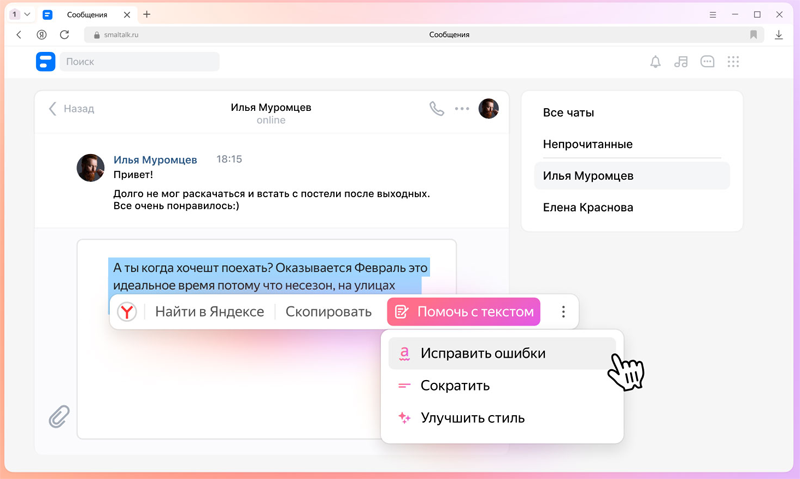The width and height of the screenshot is (800, 479).
Task: Open the music notes icon
Action: click(681, 62)
